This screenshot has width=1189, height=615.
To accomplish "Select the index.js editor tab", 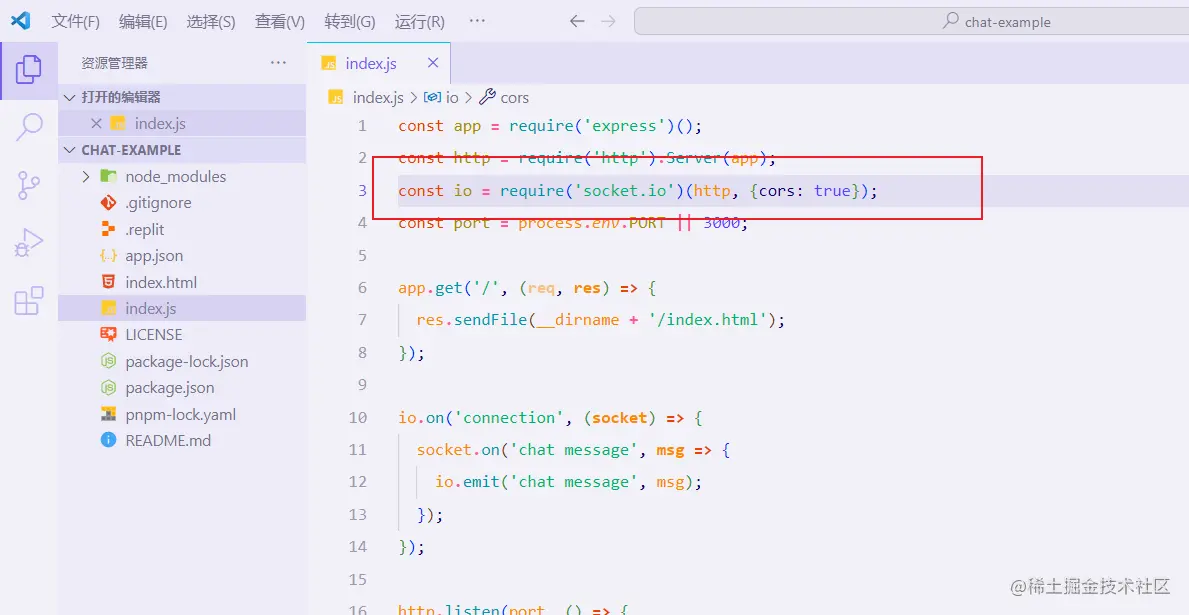I will pyautogui.click(x=379, y=63).
